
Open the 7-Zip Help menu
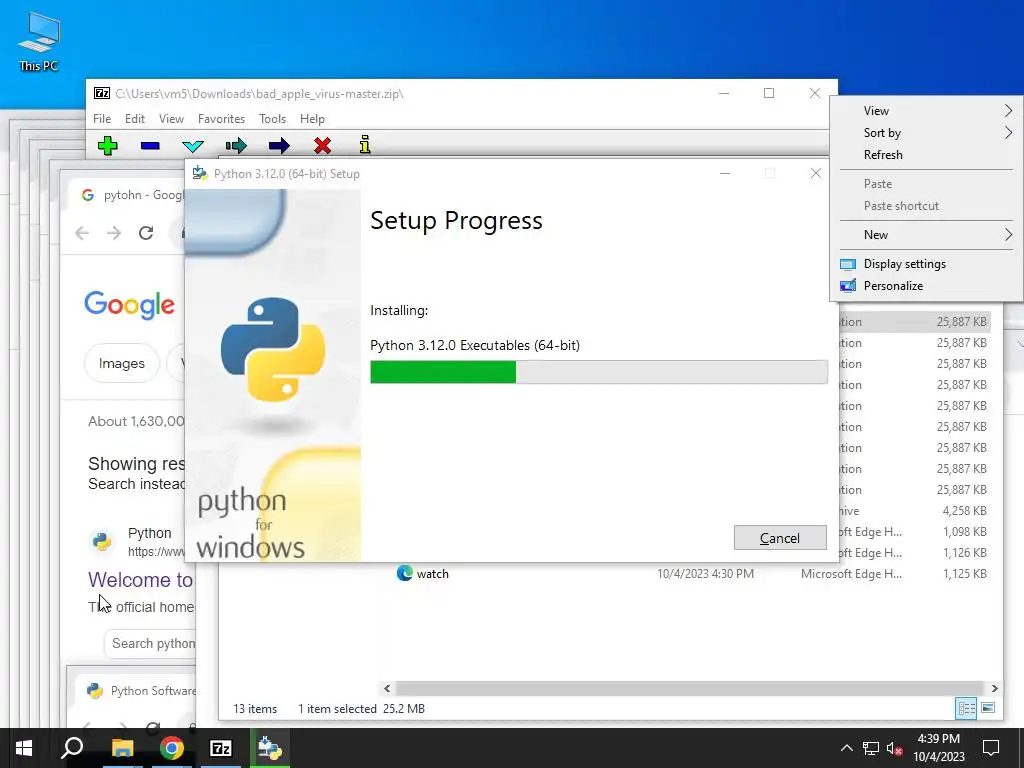312,119
